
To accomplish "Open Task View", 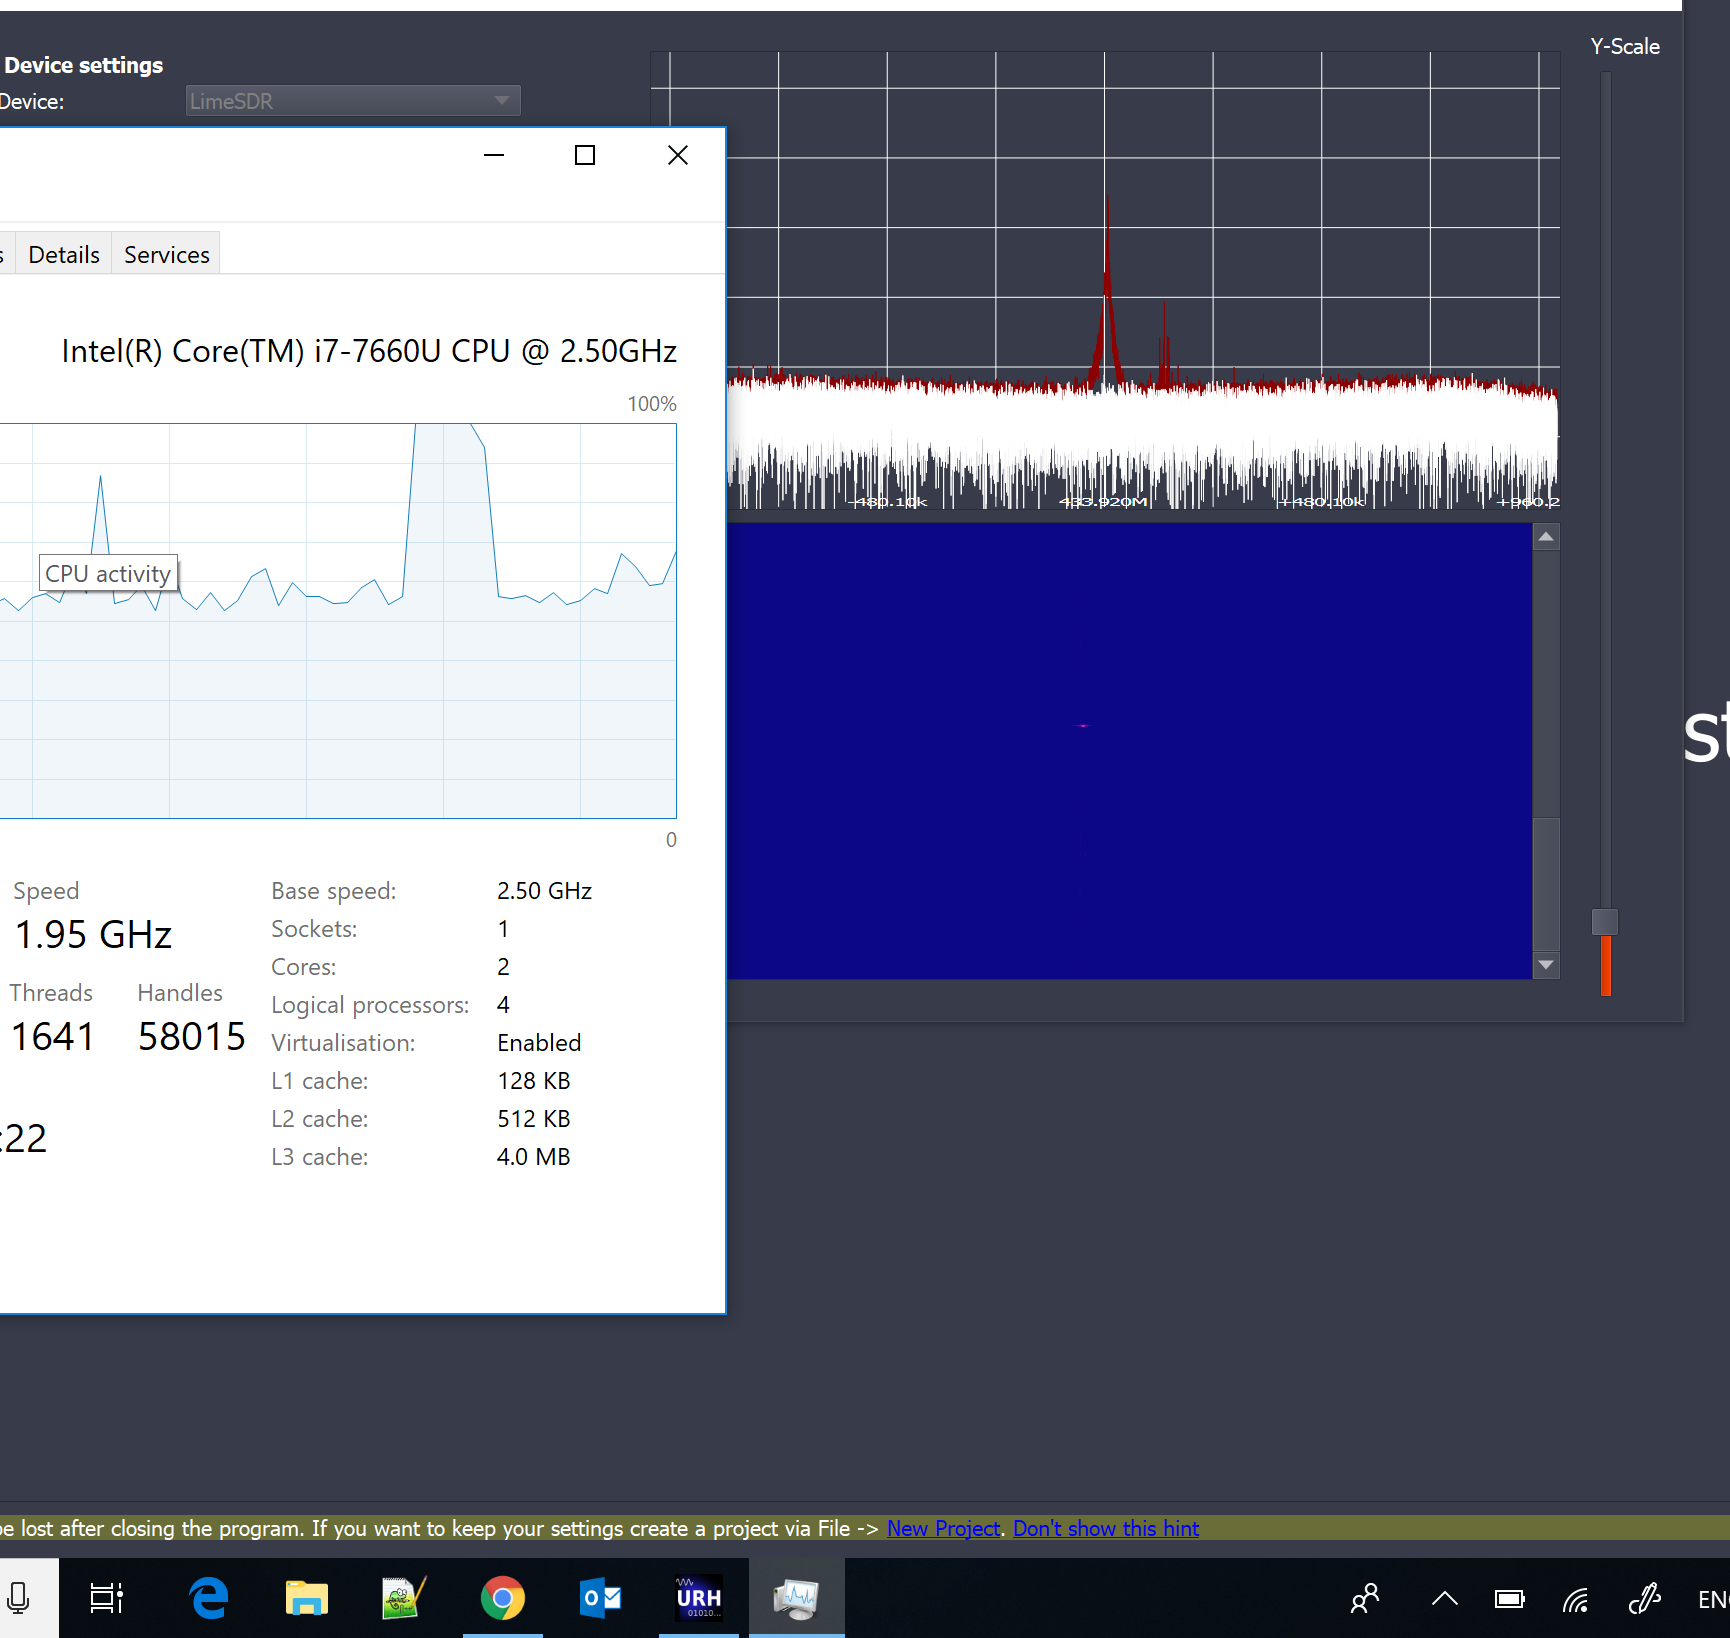I will 105,1597.
